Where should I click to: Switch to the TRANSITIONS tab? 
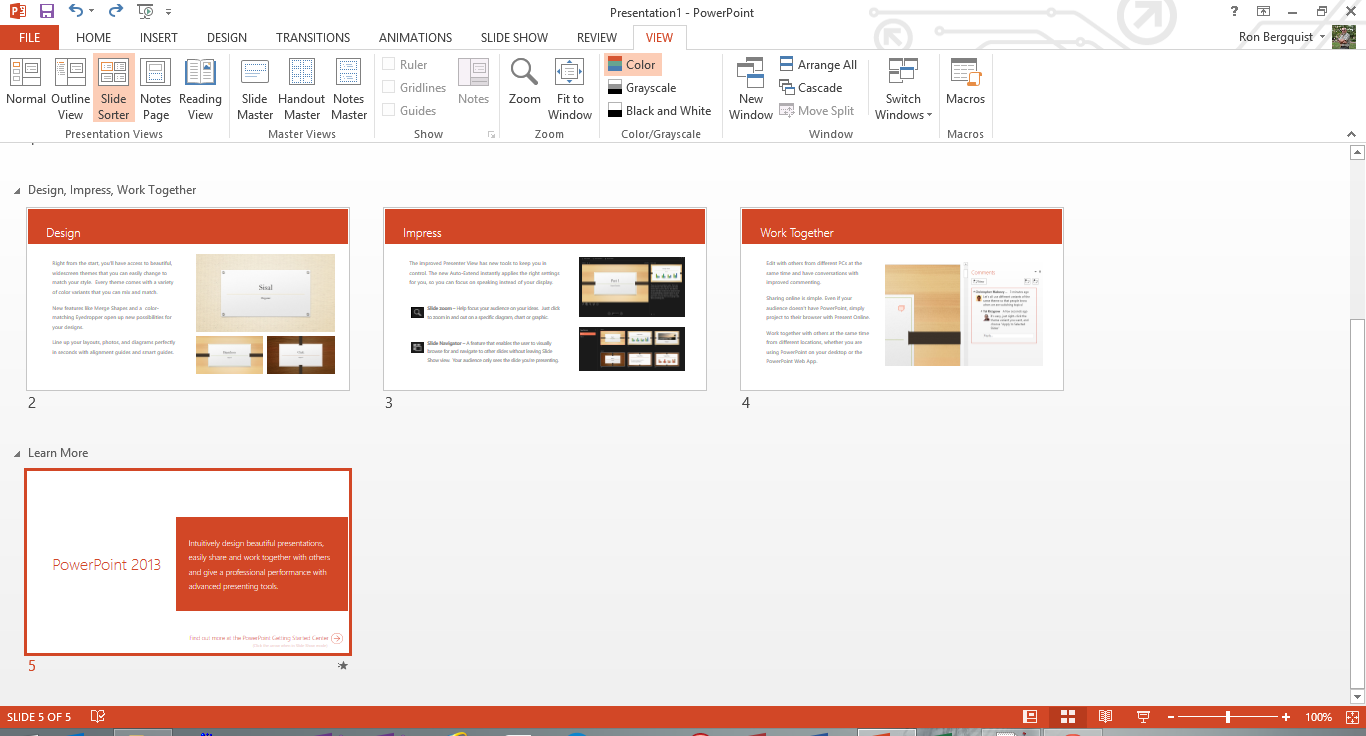313,38
